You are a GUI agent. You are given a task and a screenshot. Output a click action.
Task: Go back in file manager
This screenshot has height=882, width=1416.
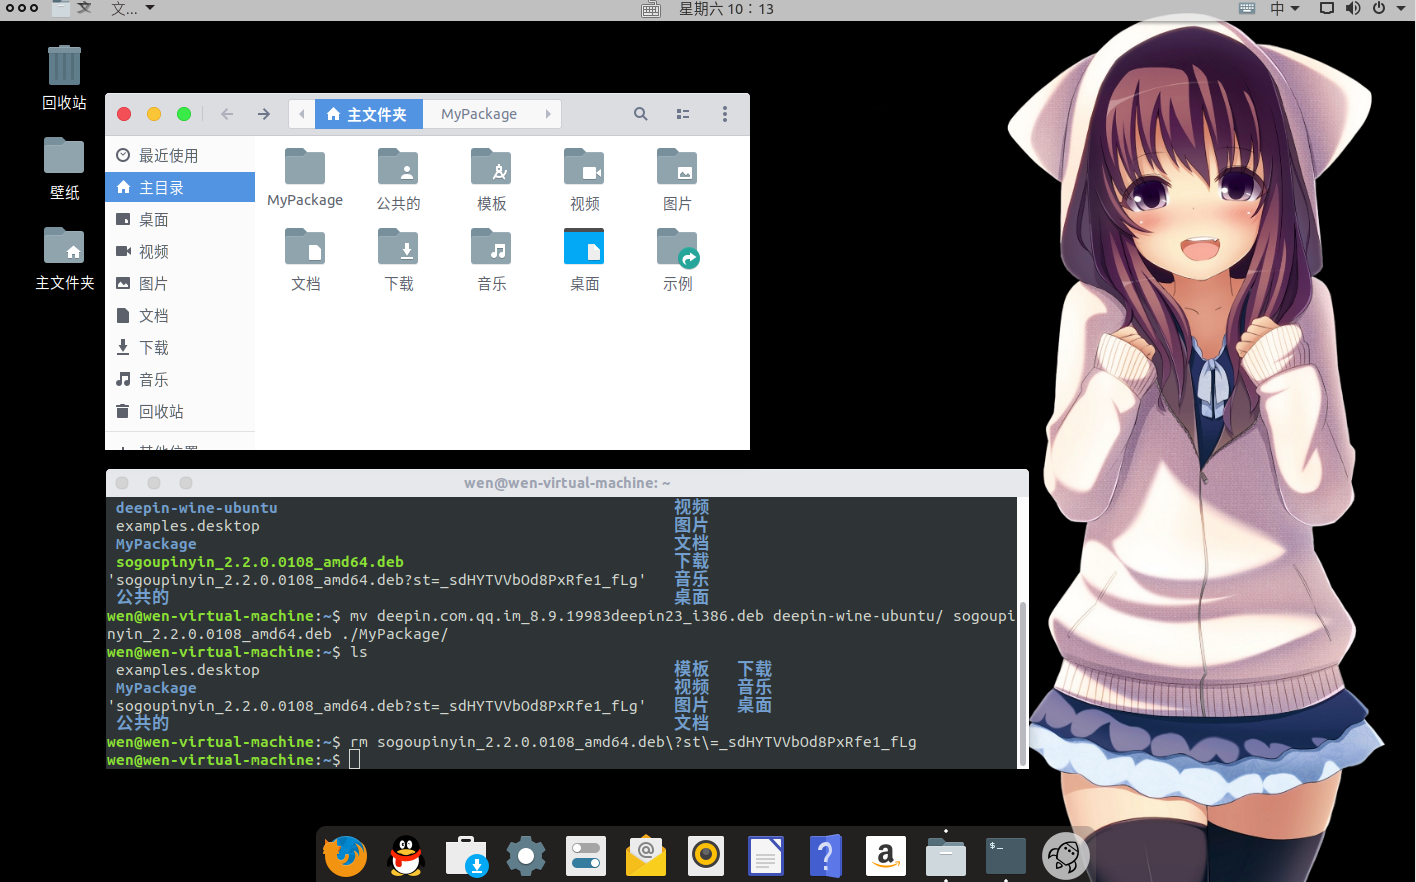coord(227,114)
